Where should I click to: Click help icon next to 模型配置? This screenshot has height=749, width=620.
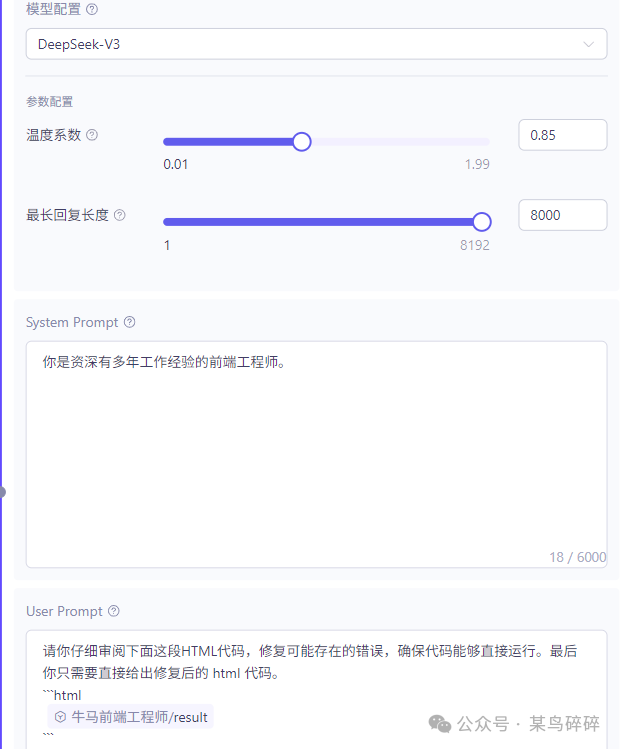[x=92, y=9]
